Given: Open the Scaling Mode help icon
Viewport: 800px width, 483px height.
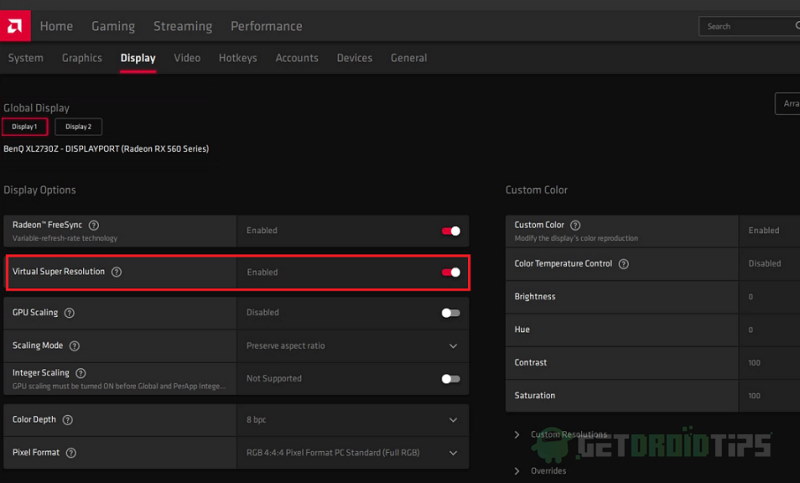Looking at the screenshot, I should [x=74, y=346].
